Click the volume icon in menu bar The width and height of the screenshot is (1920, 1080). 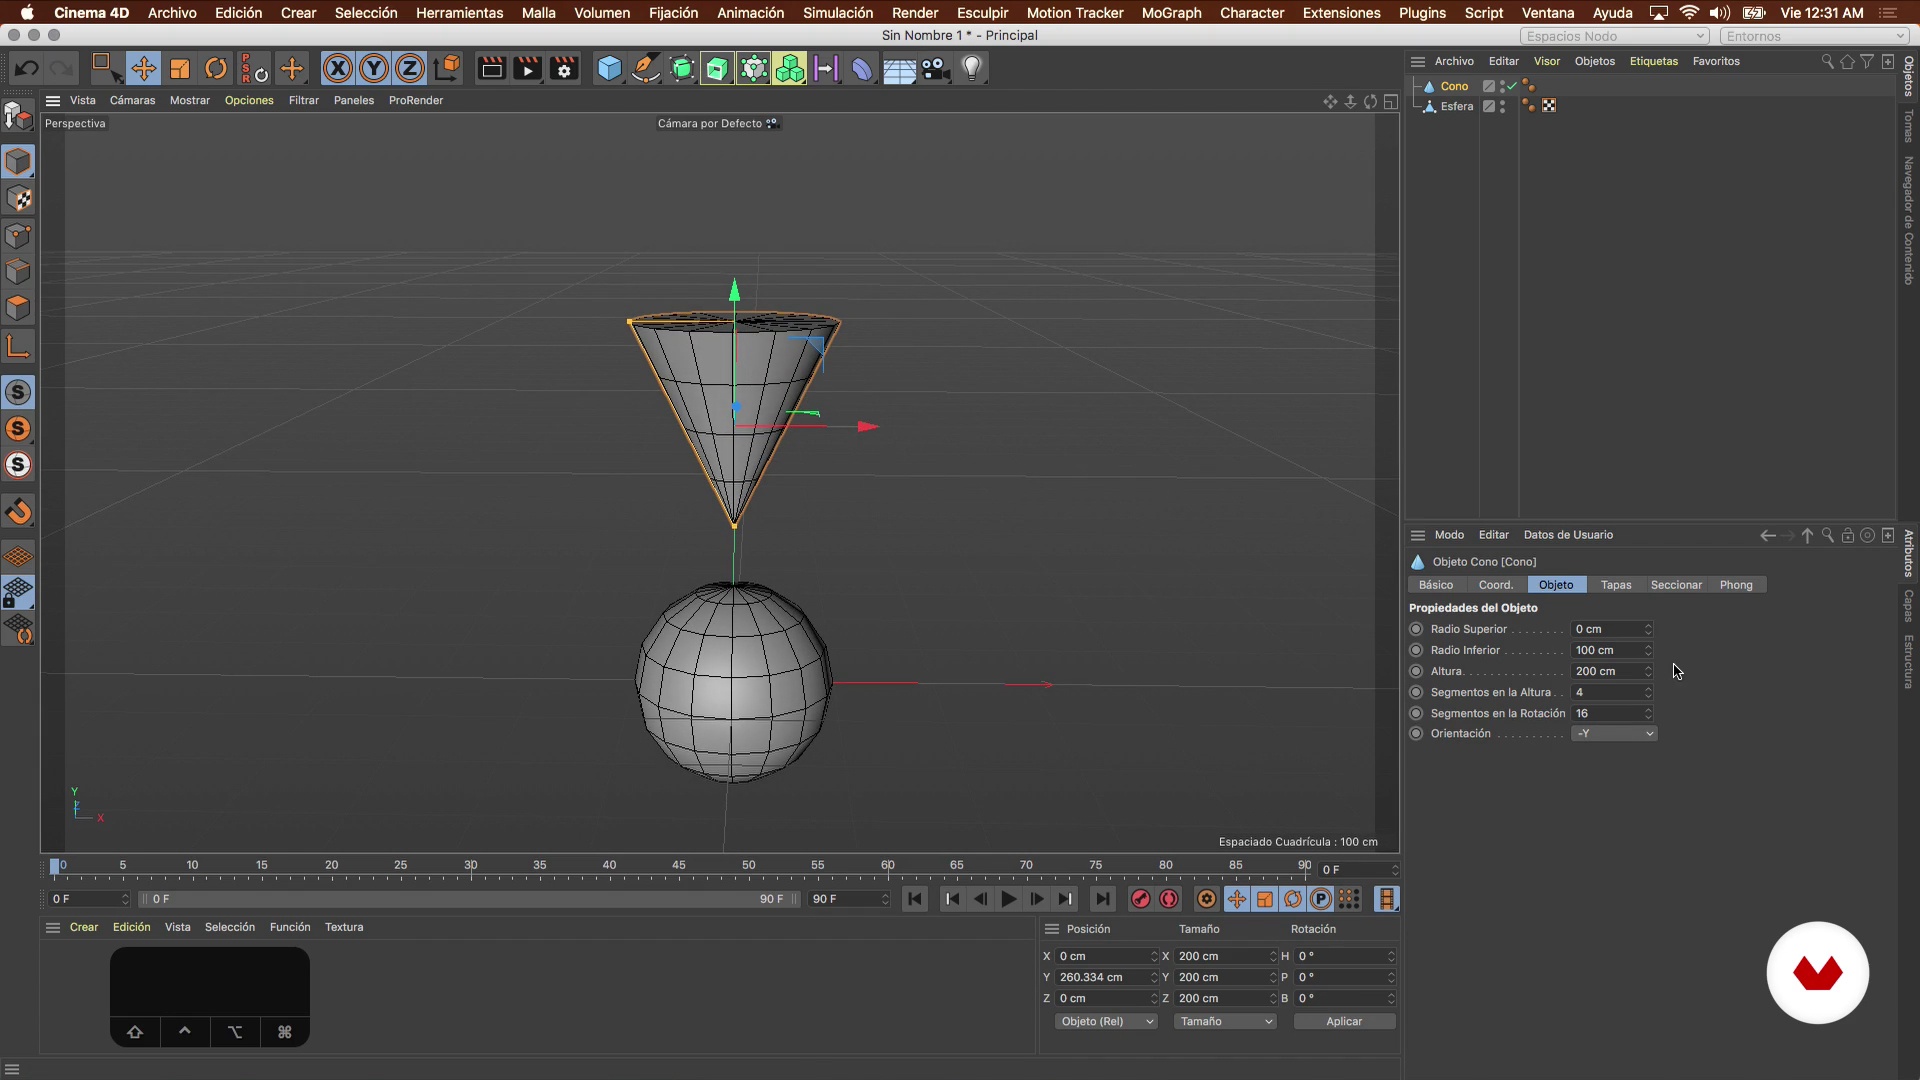click(1720, 13)
